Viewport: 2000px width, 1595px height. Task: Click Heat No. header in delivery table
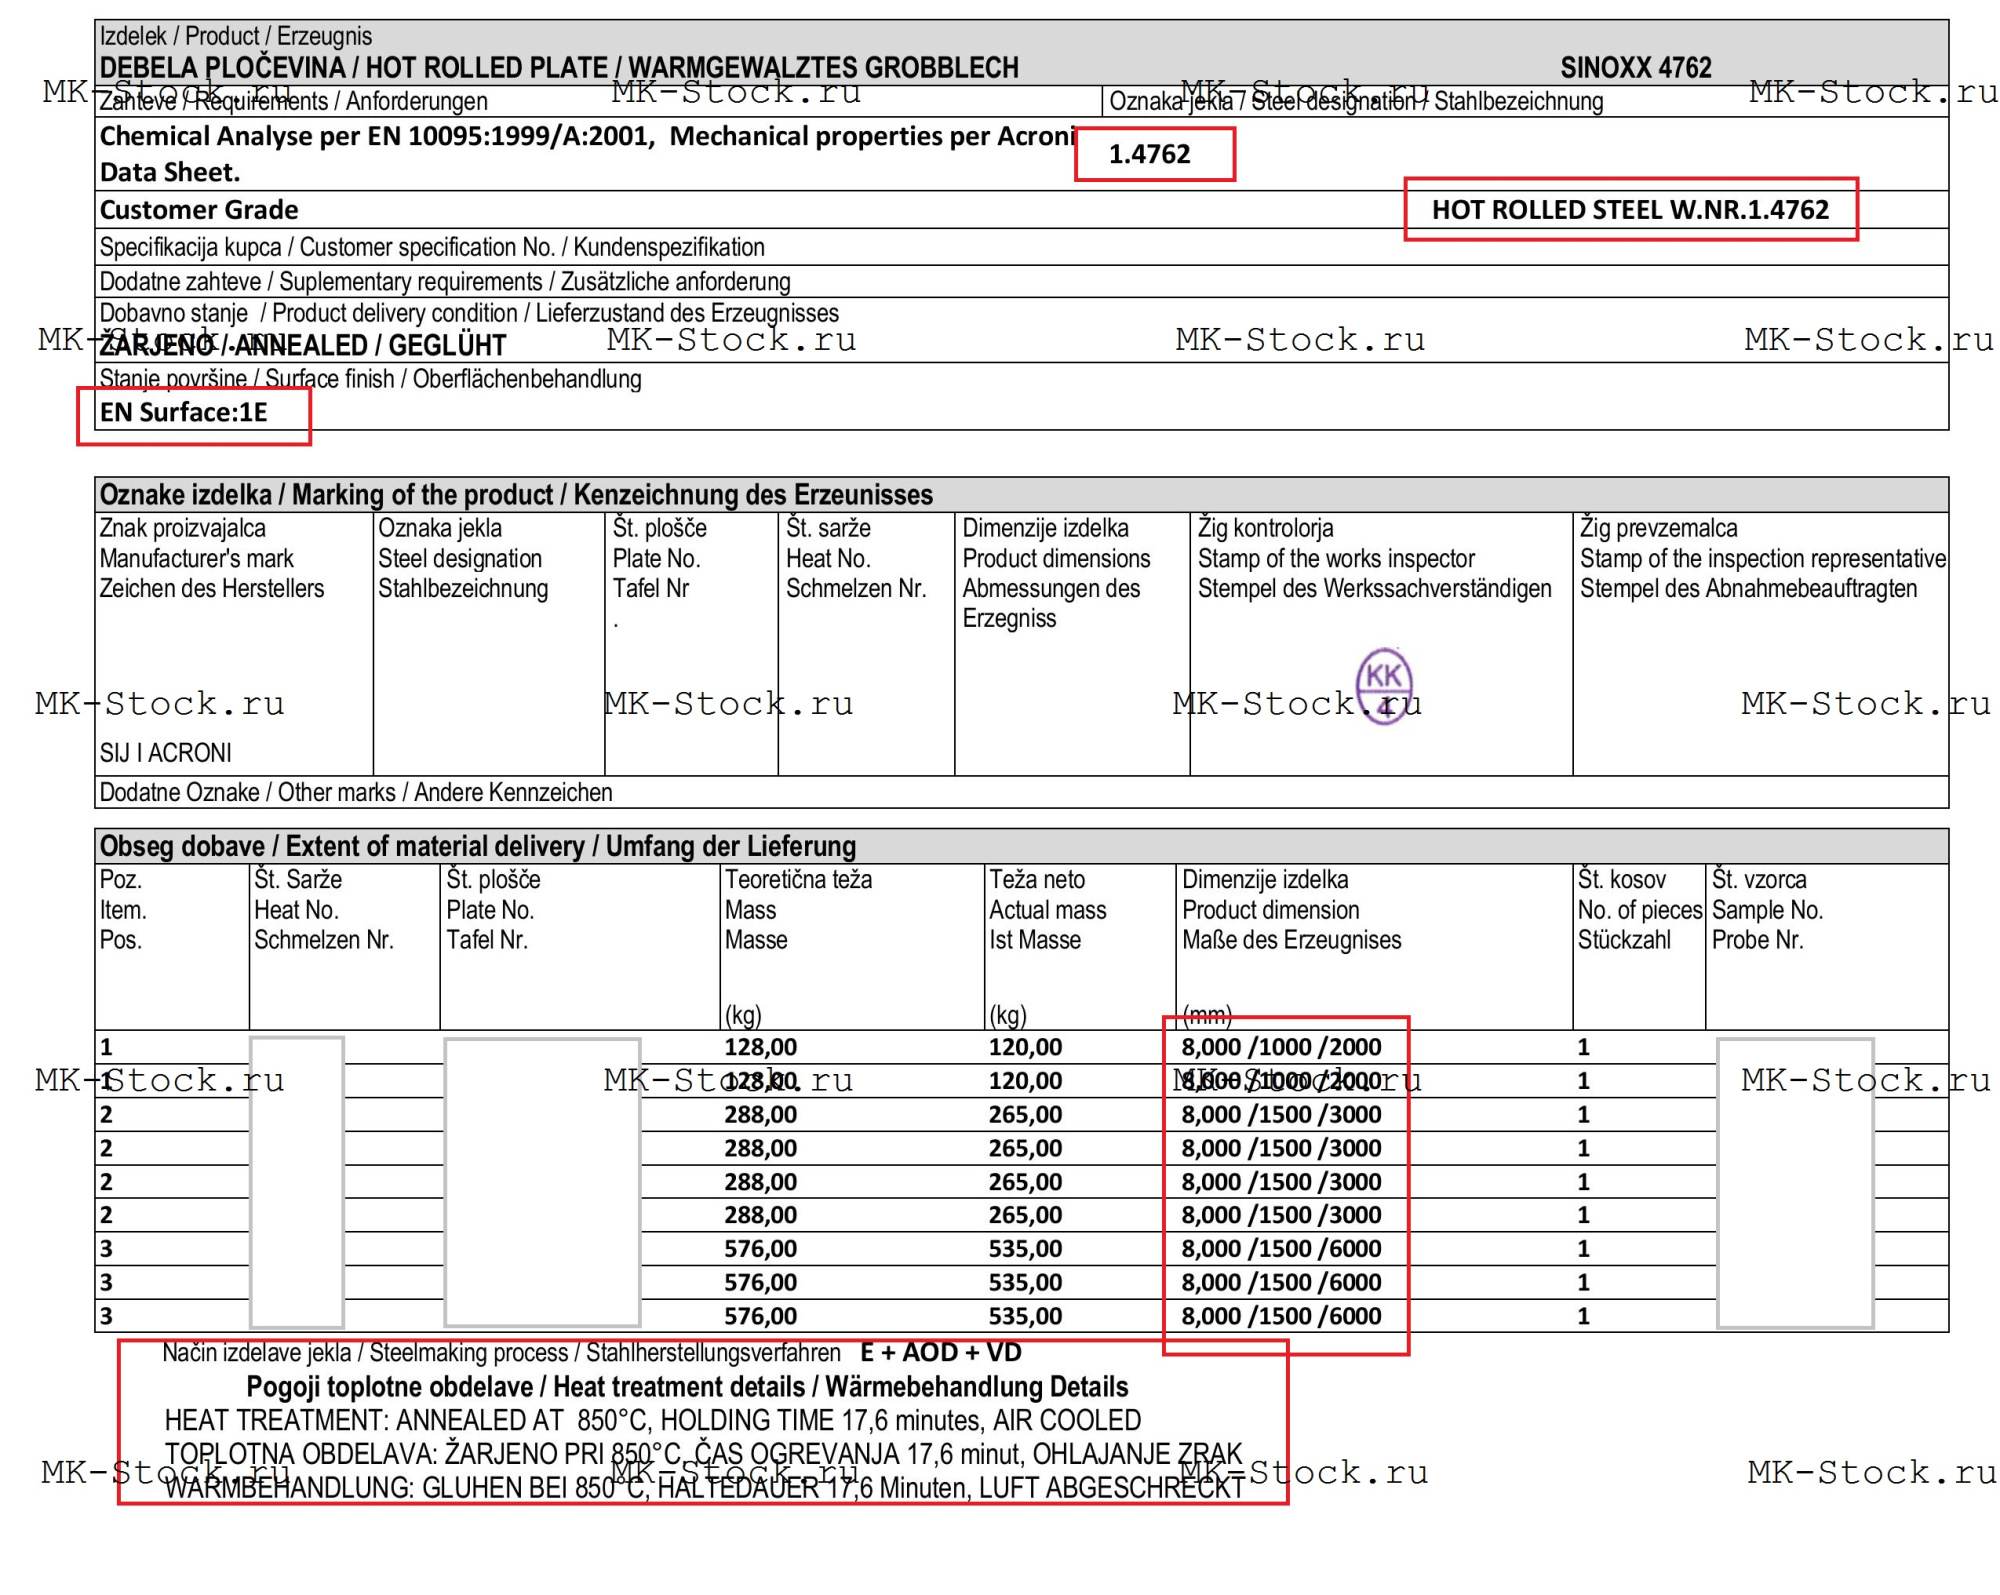click(324, 910)
